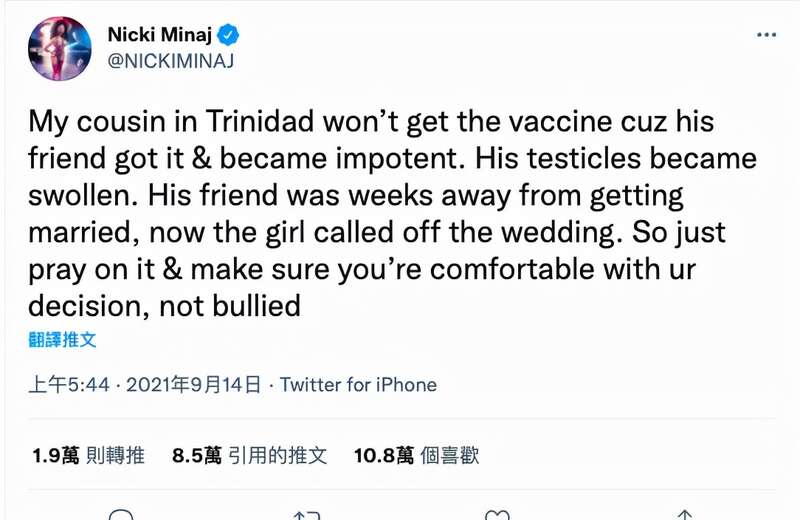Image resolution: width=800 pixels, height=520 pixels.
Task: Open the @NICKIMINAJ handle link
Action: click(170, 60)
